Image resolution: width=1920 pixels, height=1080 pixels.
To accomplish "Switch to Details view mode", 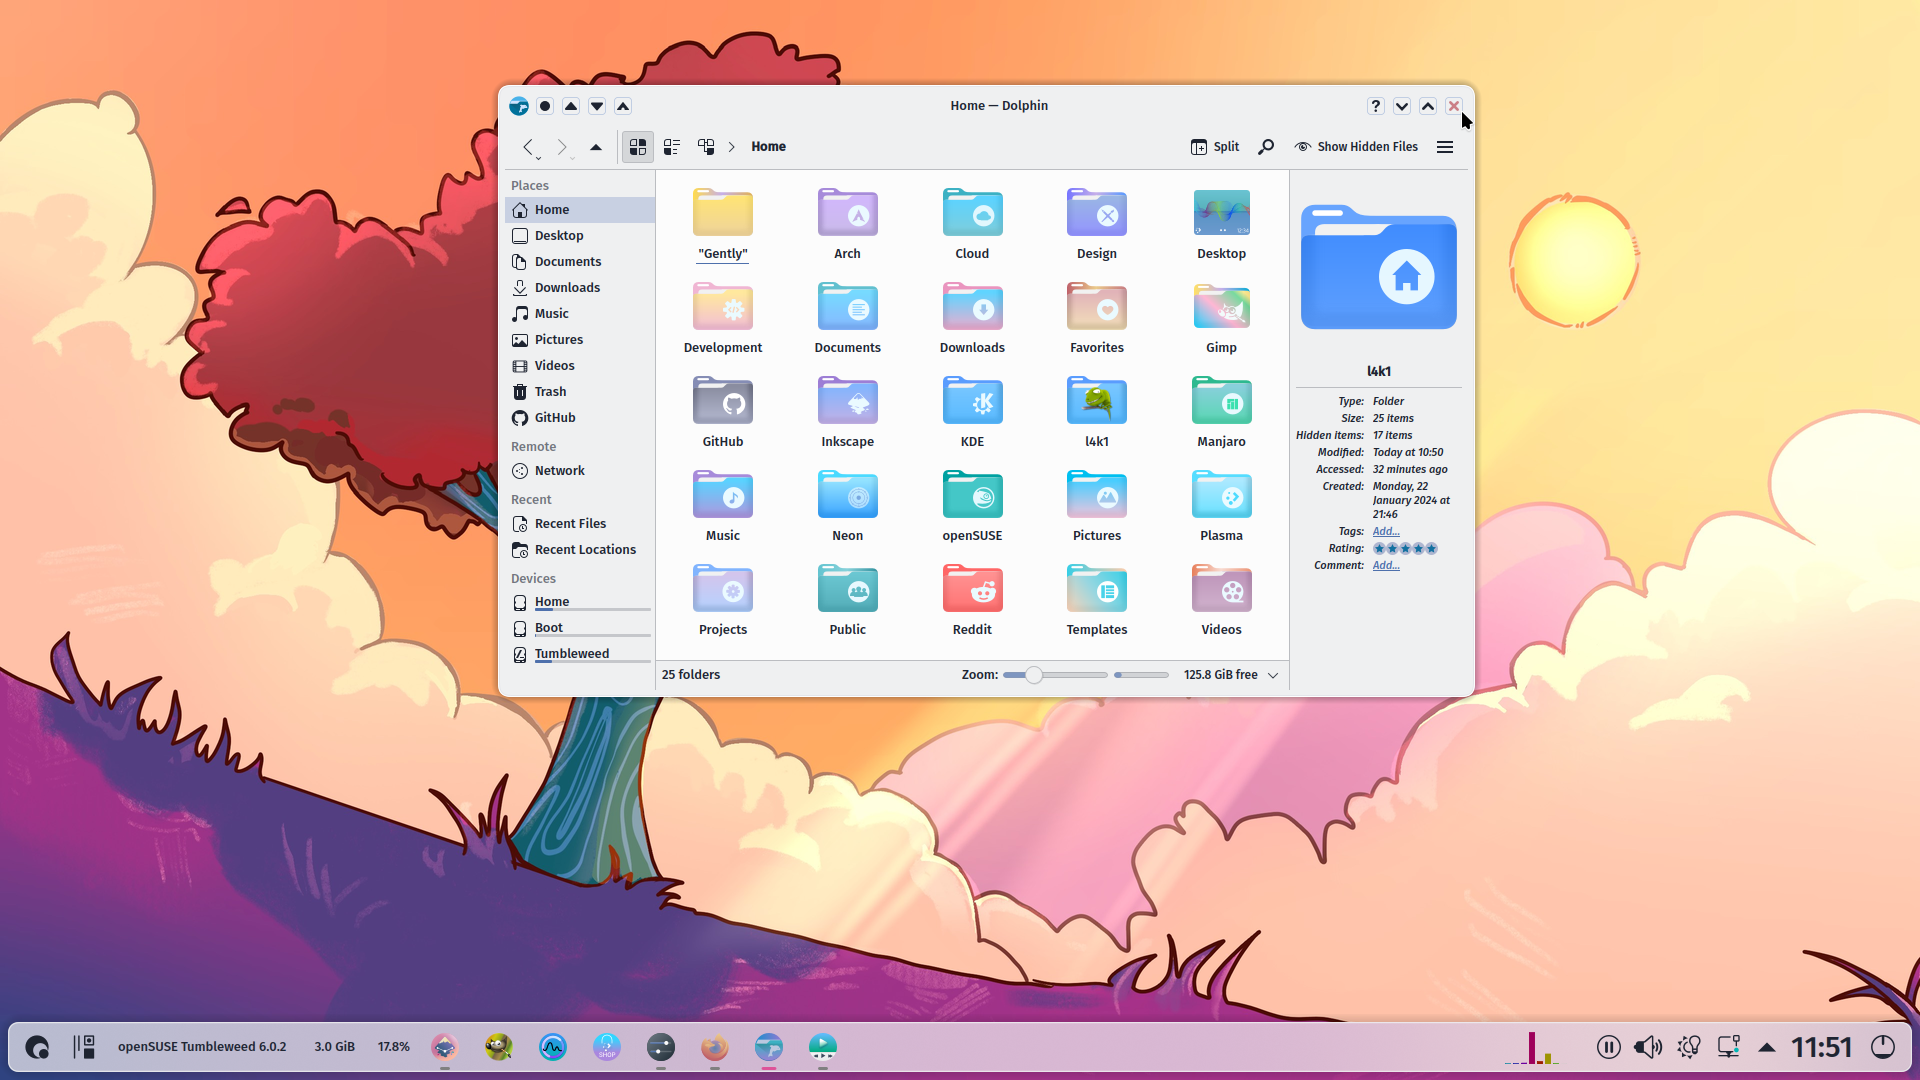I will click(x=706, y=147).
